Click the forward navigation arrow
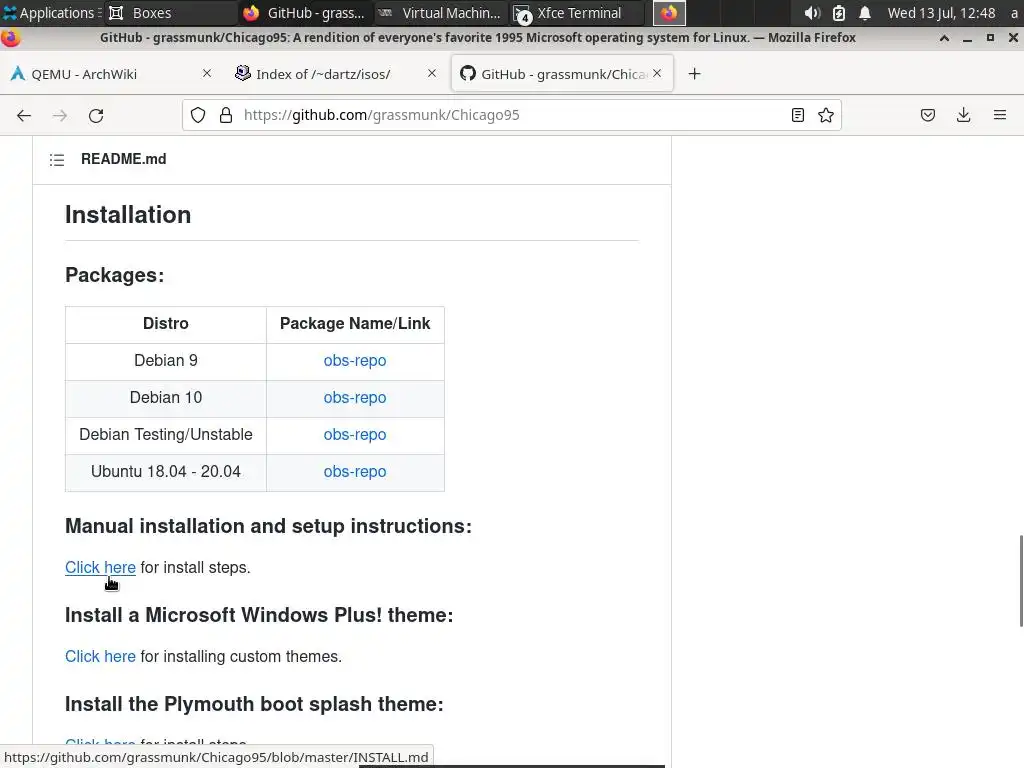 click(x=59, y=116)
